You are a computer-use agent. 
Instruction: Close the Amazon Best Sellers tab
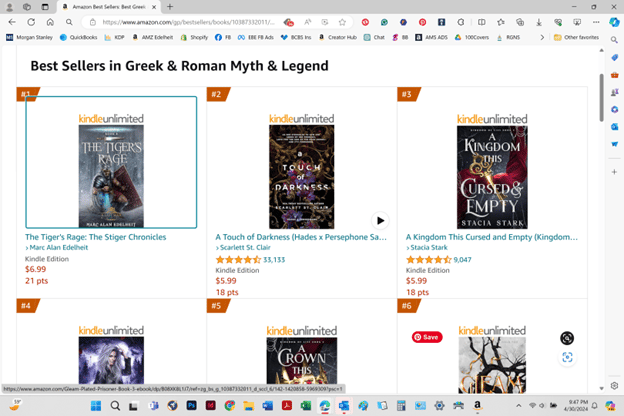154,7
